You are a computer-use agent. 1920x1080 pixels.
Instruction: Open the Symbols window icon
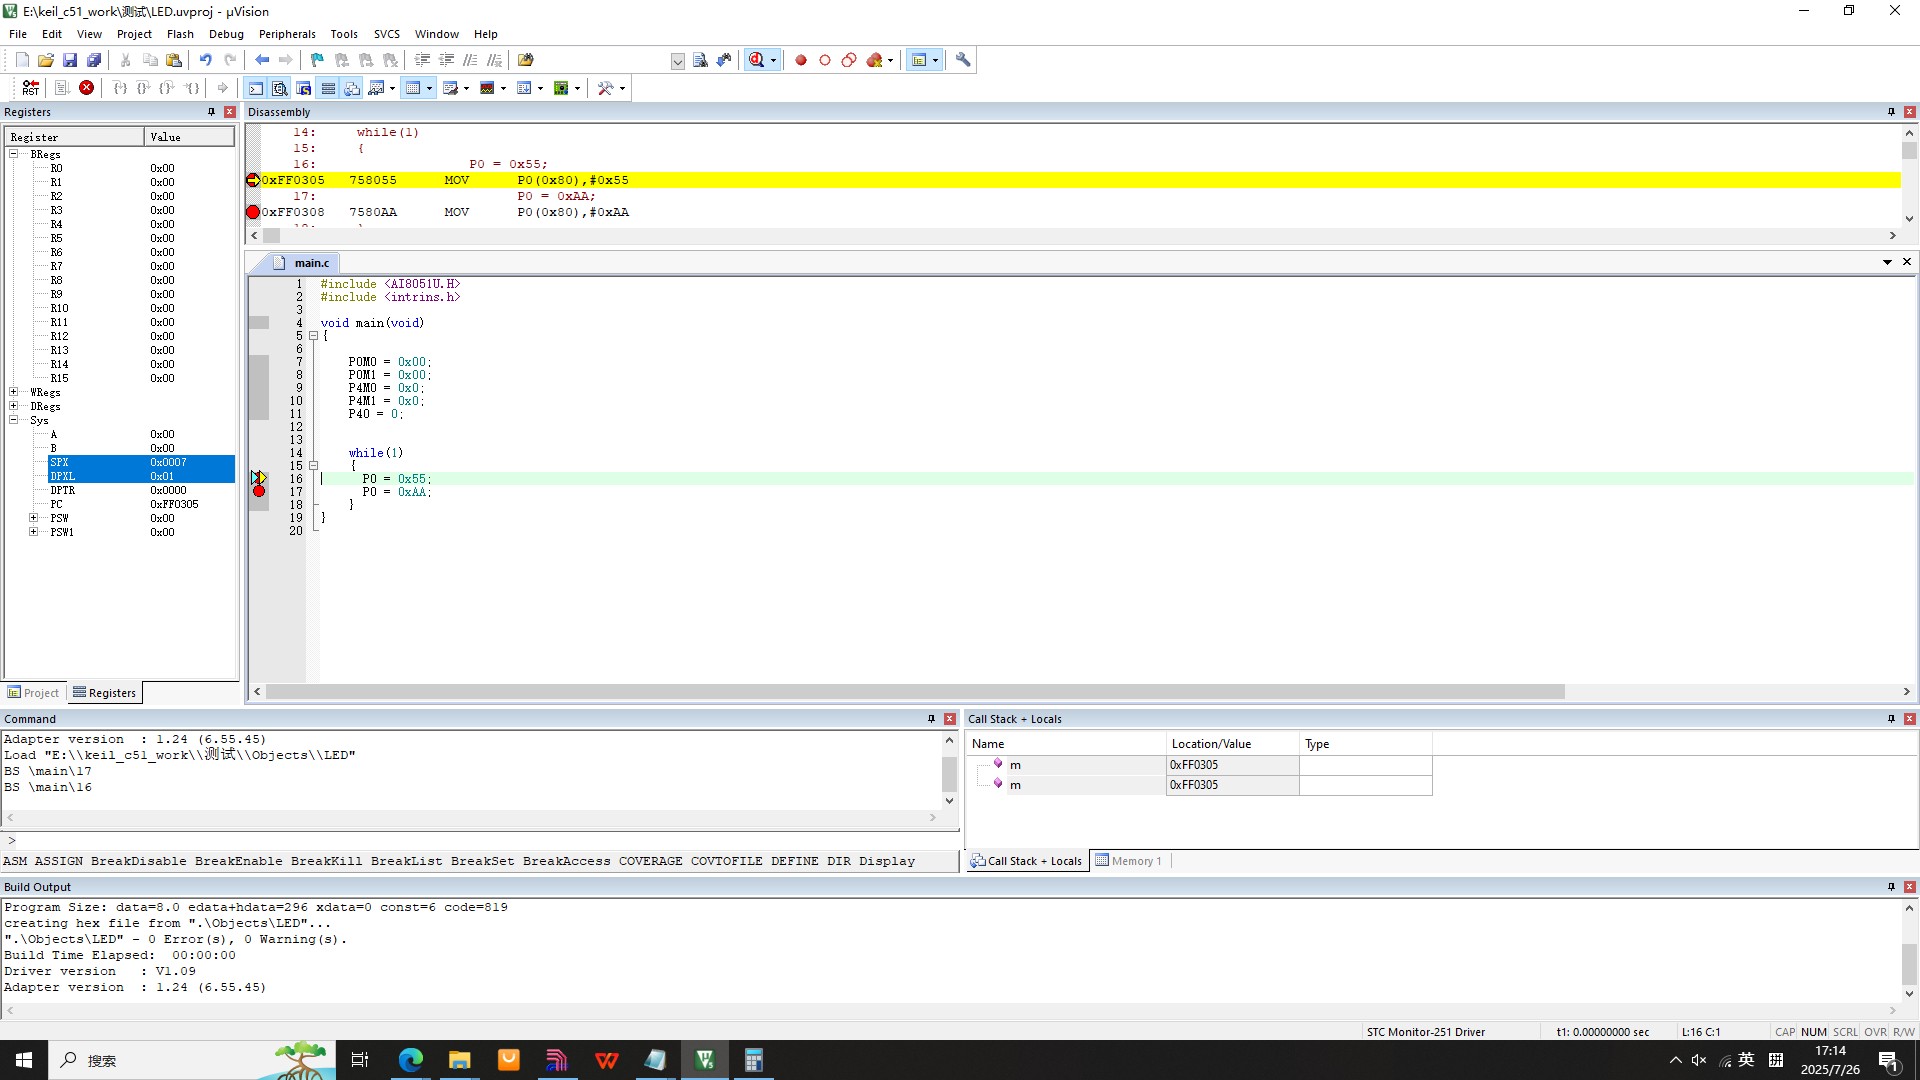[x=304, y=88]
